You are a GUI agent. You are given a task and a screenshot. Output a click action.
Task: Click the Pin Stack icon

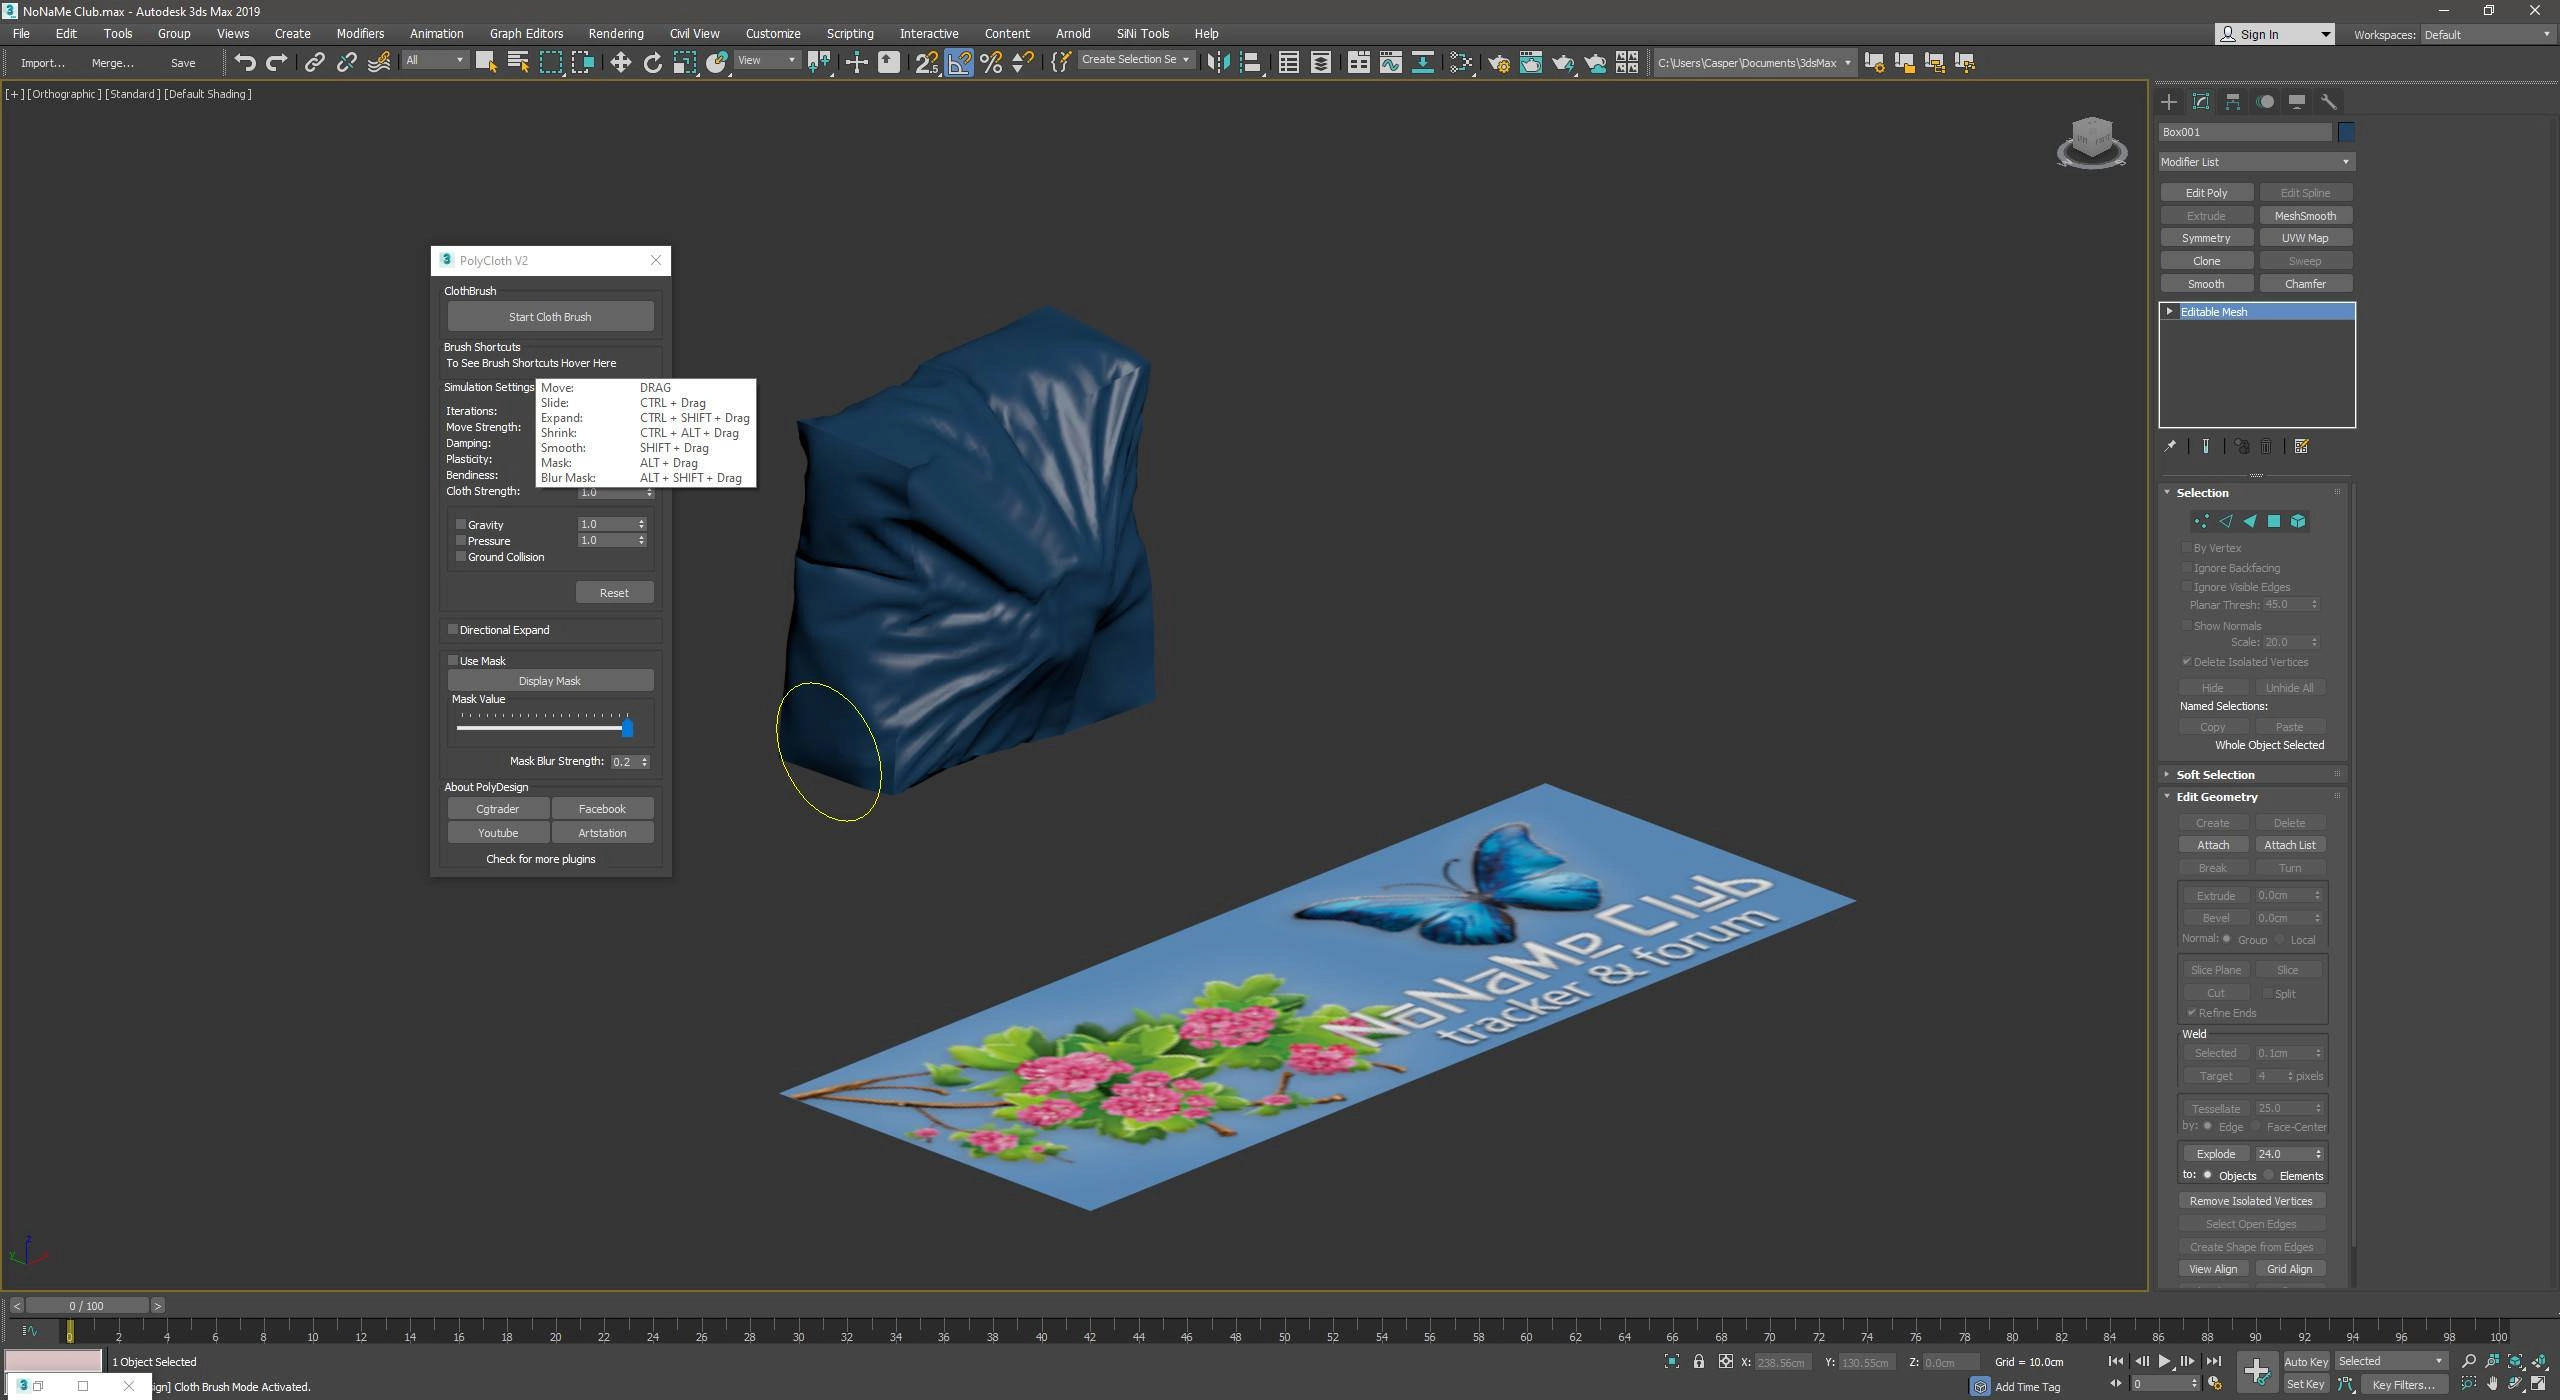(2169, 446)
